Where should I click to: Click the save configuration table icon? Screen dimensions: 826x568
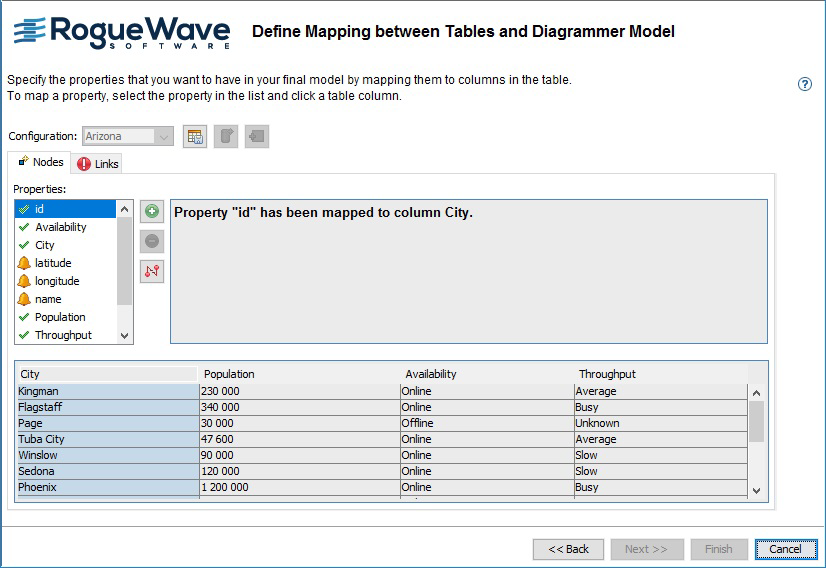click(195, 137)
